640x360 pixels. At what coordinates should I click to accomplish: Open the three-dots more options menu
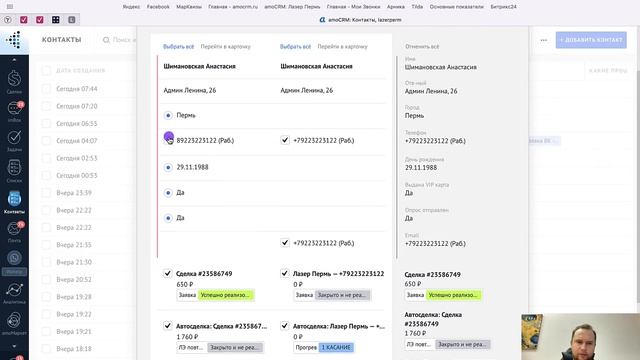544,40
